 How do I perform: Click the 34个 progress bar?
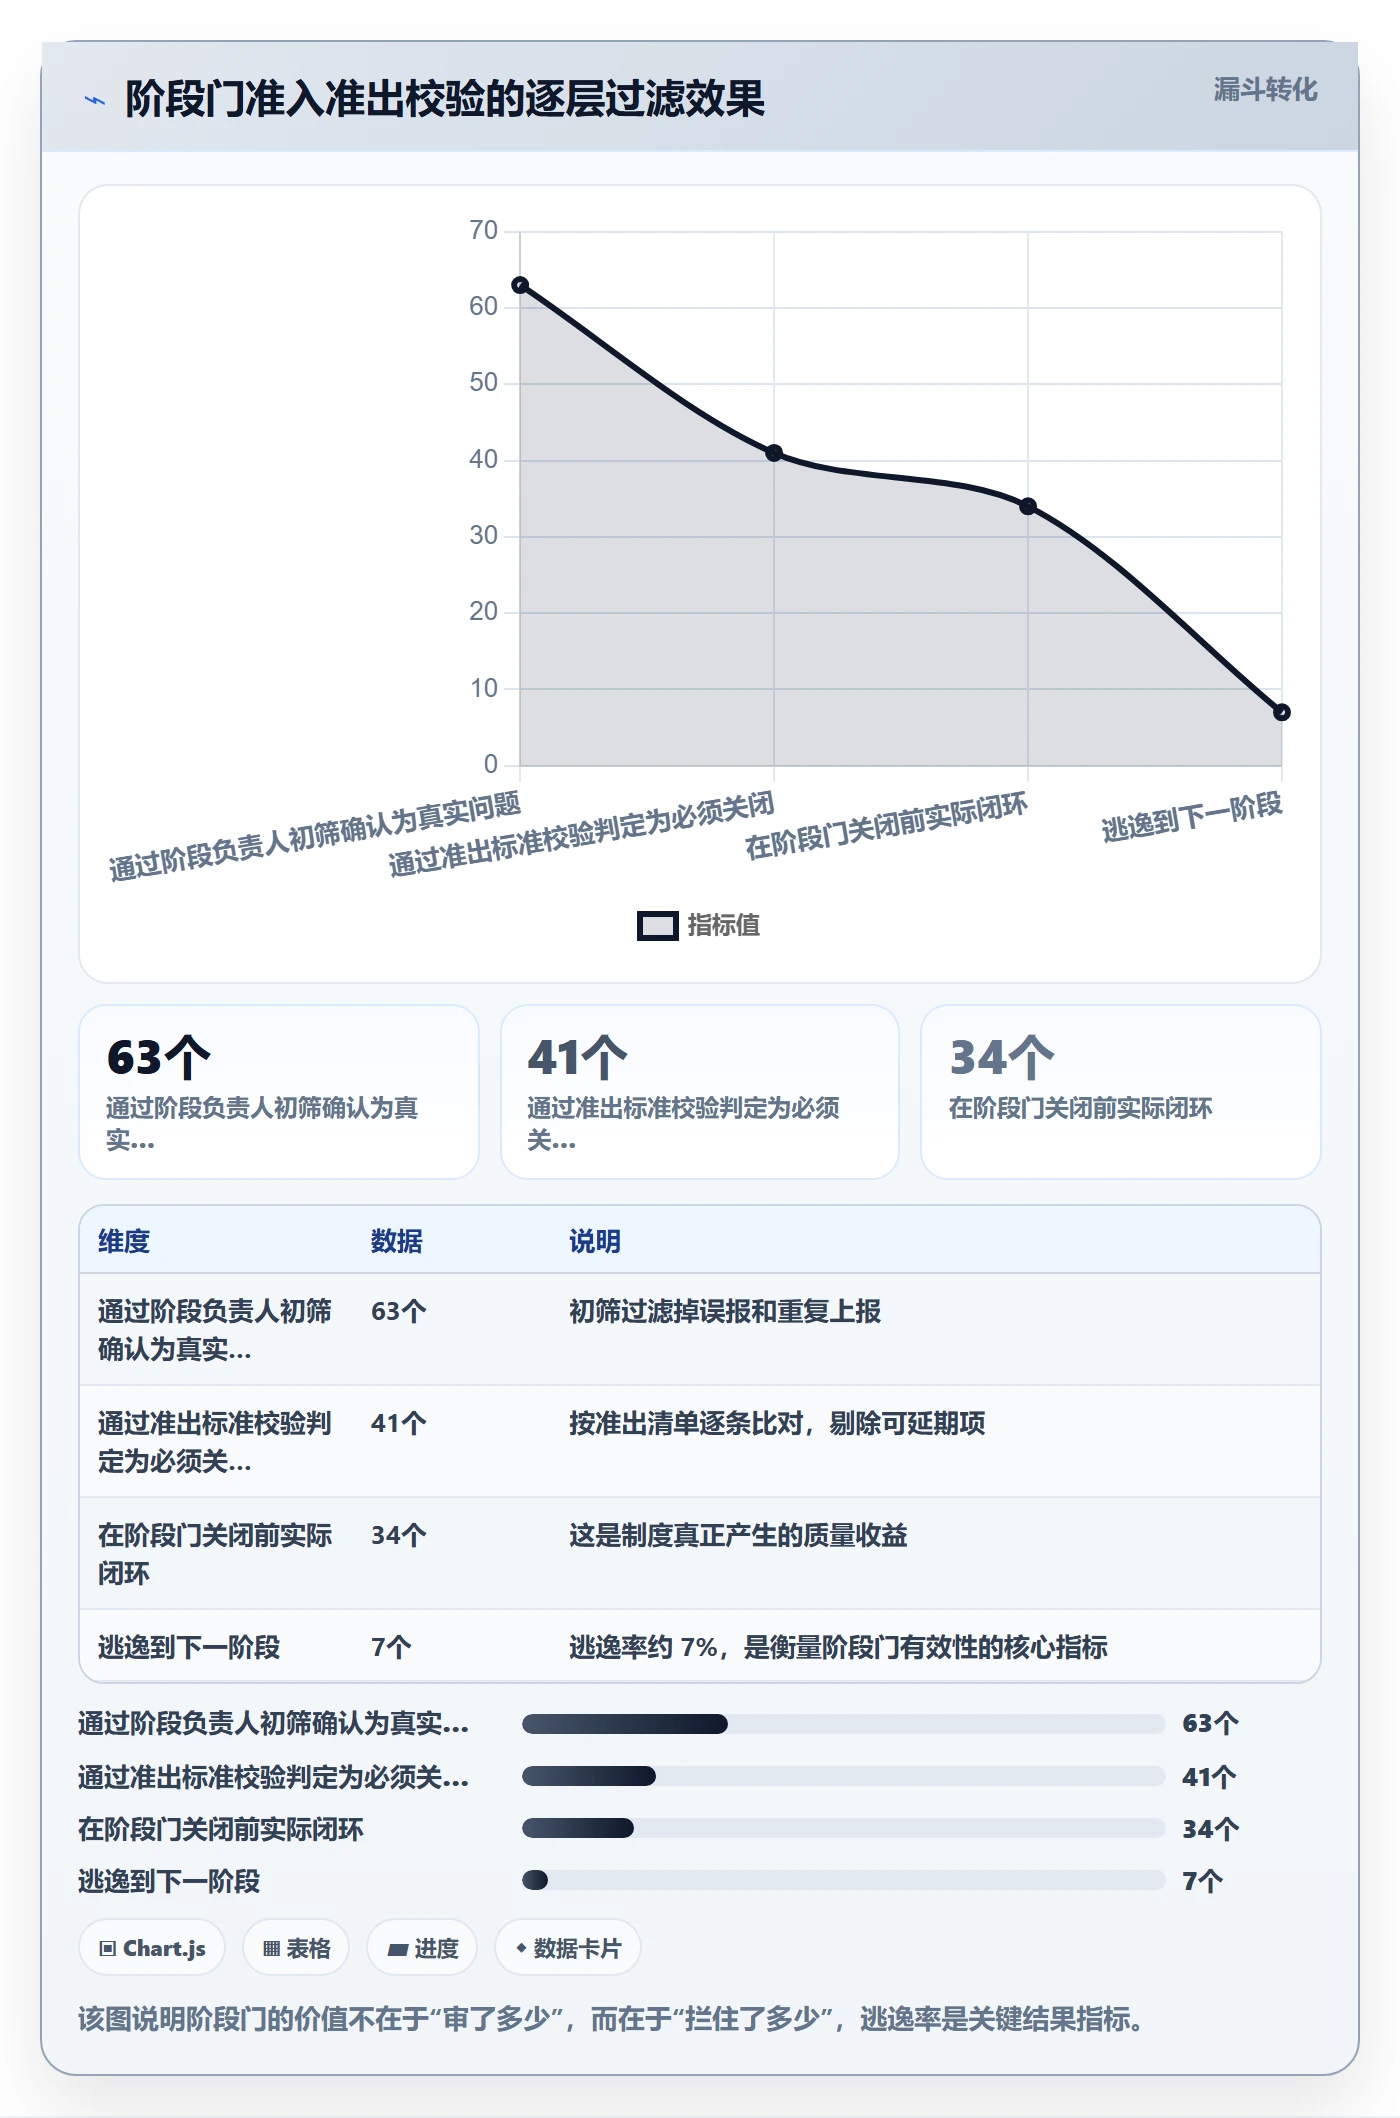tap(844, 1828)
